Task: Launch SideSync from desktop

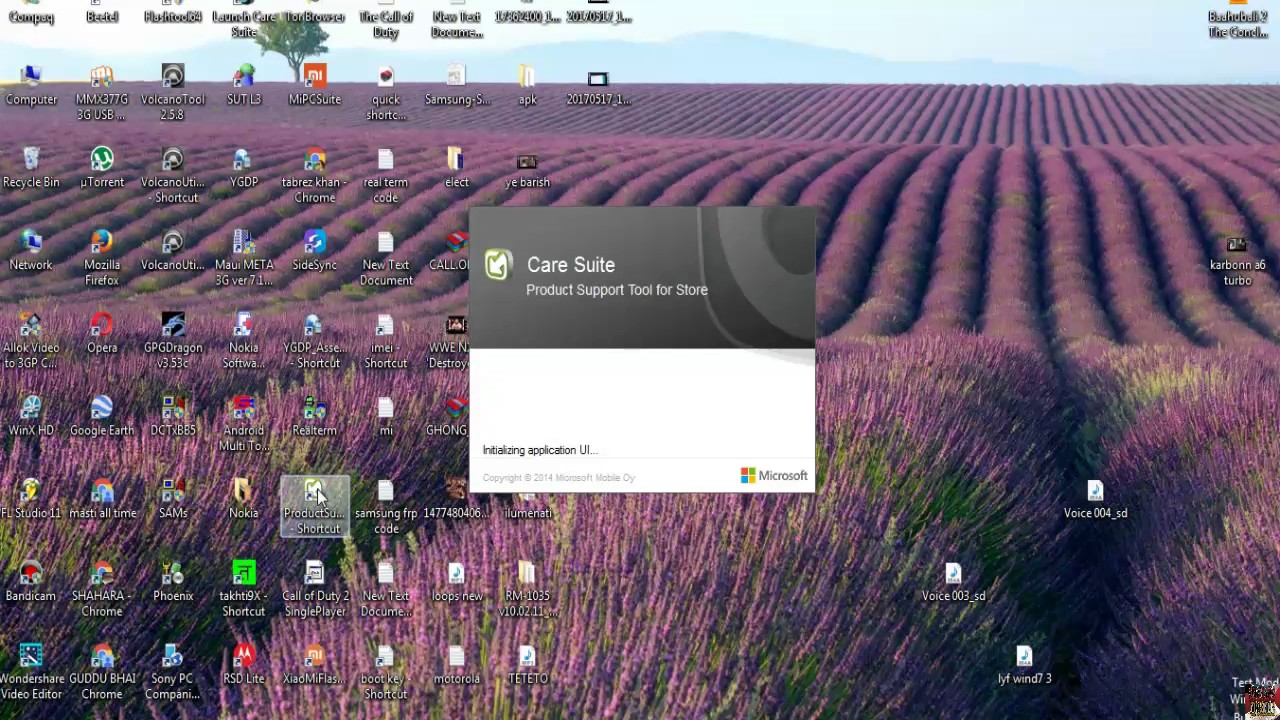Action: pos(315,252)
